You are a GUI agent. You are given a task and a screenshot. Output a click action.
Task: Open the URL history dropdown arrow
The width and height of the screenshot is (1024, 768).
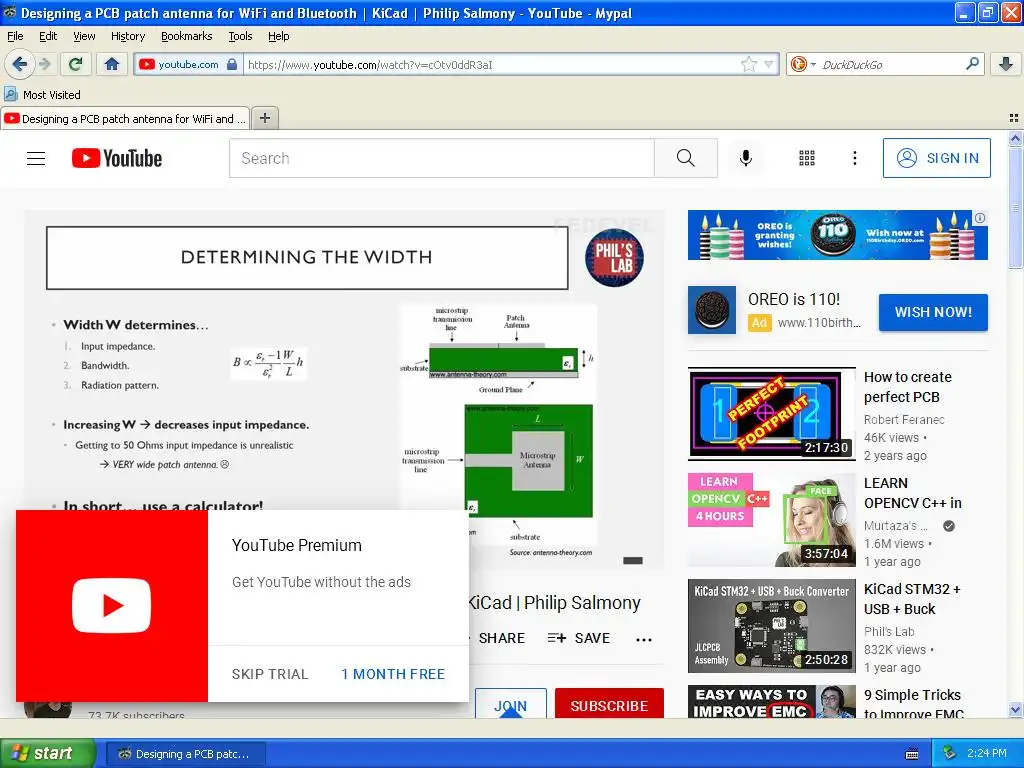coord(769,64)
